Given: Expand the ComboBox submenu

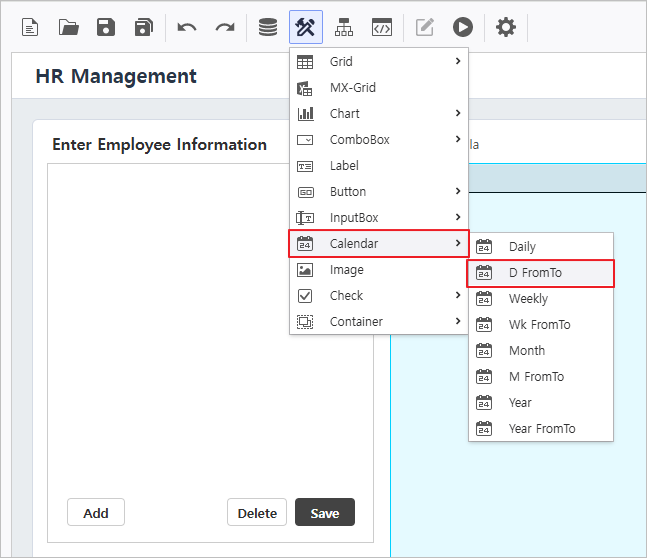Looking at the screenshot, I should 379,140.
